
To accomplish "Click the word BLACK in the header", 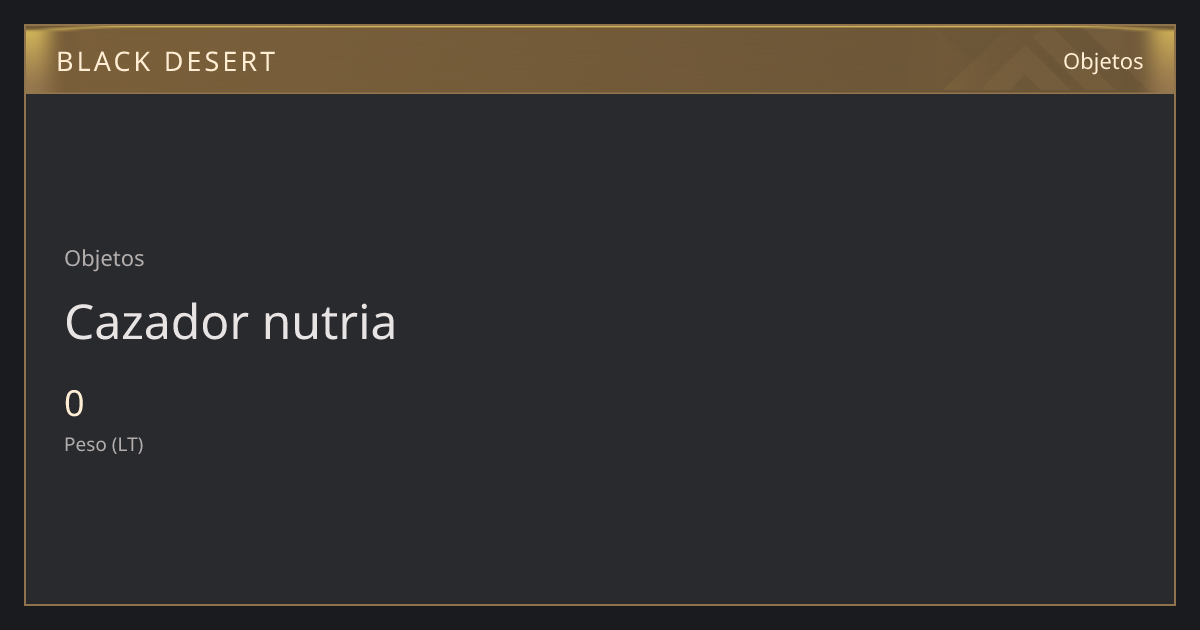I will [x=104, y=62].
